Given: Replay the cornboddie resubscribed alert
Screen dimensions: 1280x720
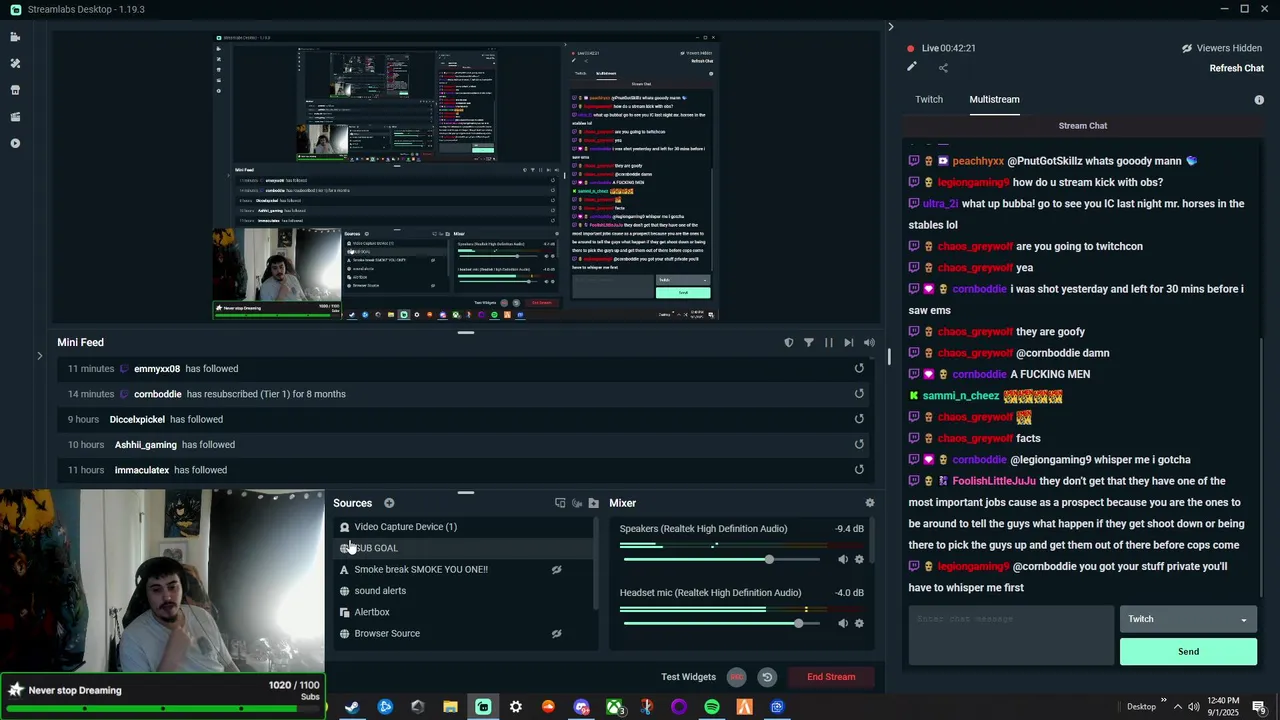Looking at the screenshot, I should pyautogui.click(x=859, y=394).
